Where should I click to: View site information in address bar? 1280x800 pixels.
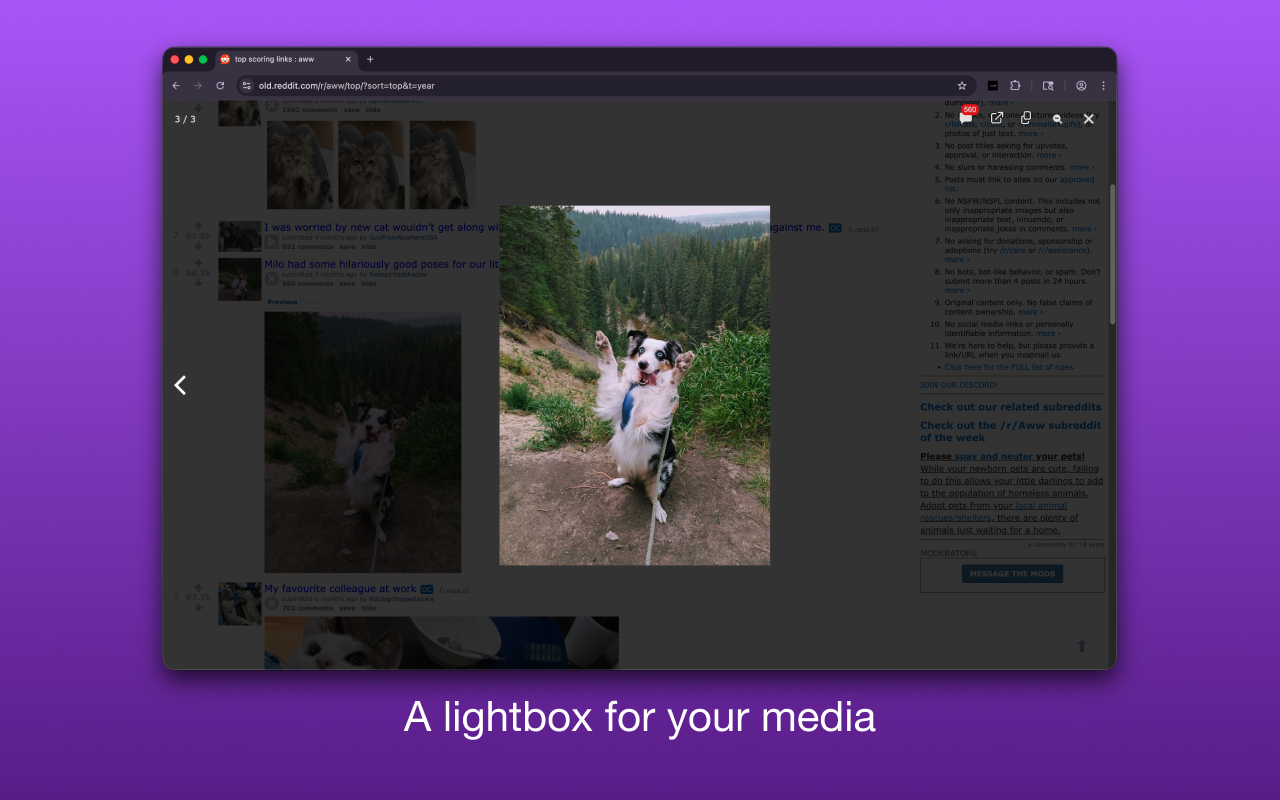[247, 86]
